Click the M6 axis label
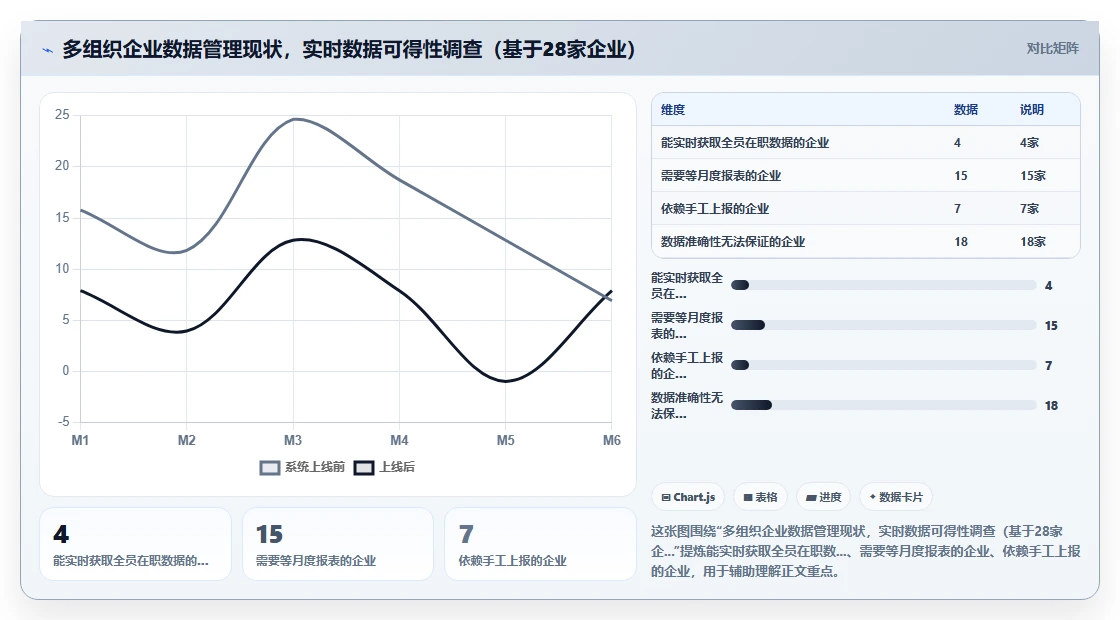1120x620 pixels. 611,441
